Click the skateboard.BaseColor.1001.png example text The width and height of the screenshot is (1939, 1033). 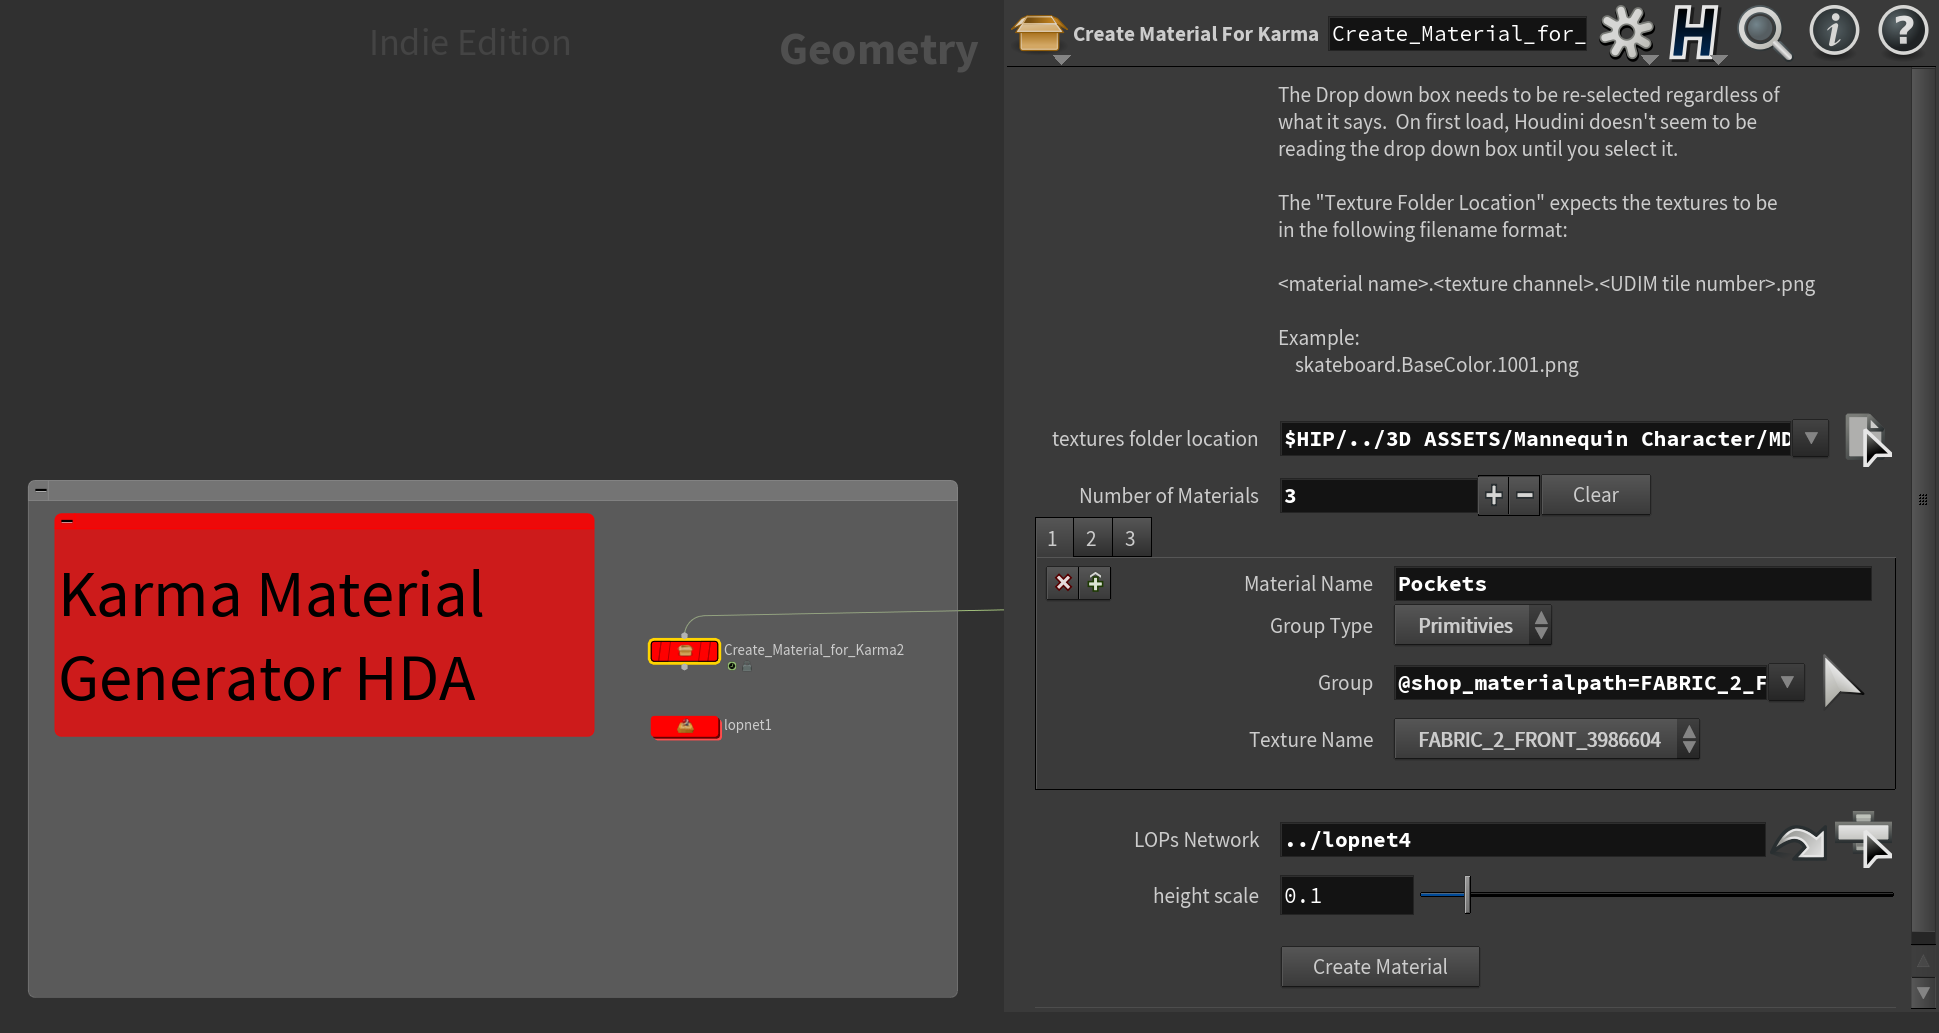tap(1437, 365)
